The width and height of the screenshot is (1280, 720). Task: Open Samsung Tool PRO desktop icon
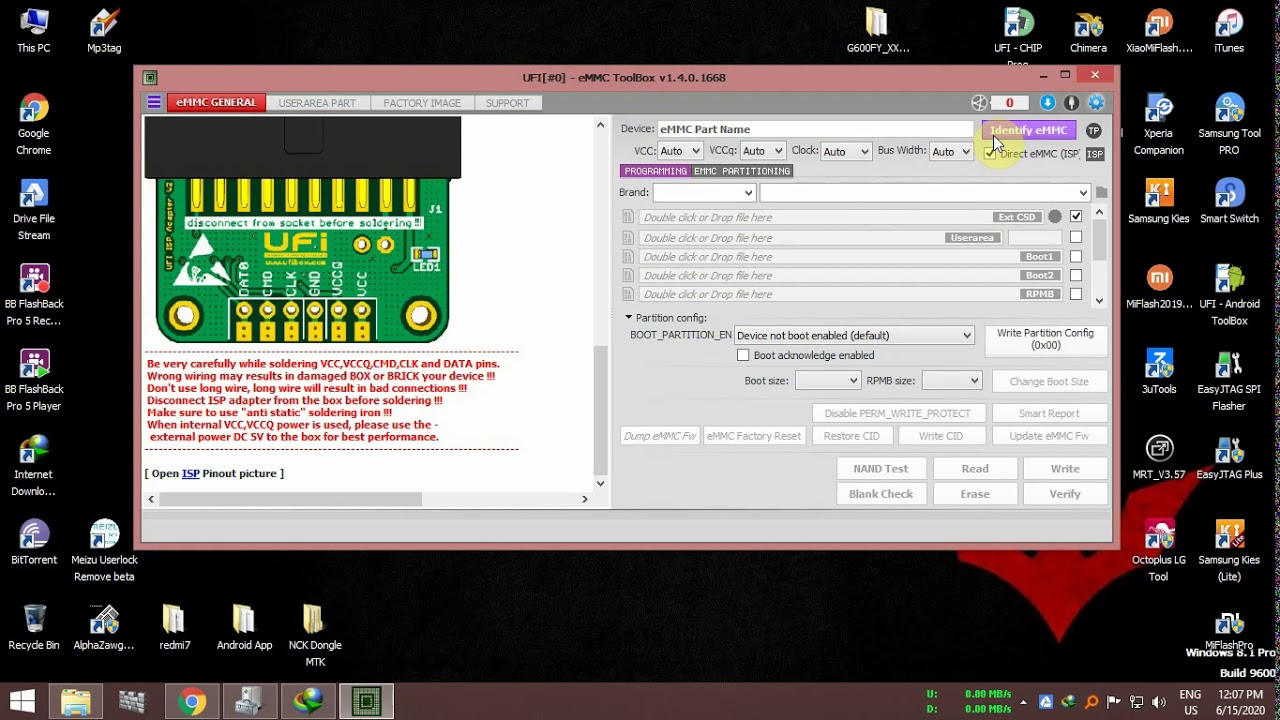(1229, 126)
